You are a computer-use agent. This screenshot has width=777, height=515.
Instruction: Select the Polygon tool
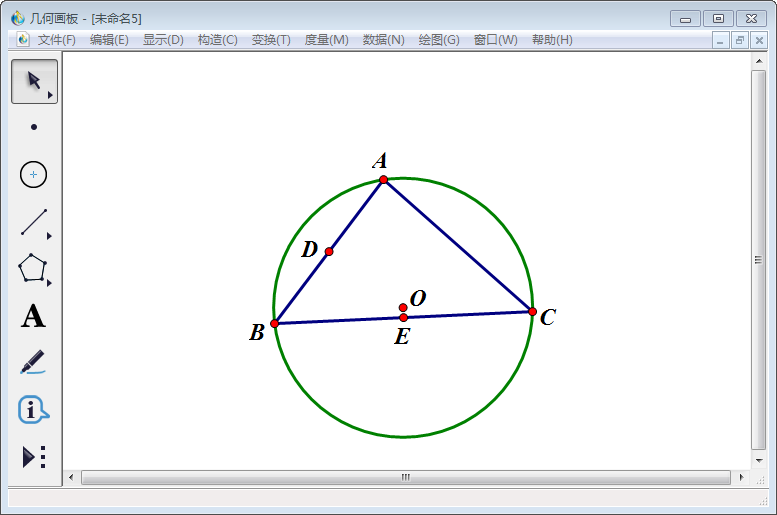point(33,268)
